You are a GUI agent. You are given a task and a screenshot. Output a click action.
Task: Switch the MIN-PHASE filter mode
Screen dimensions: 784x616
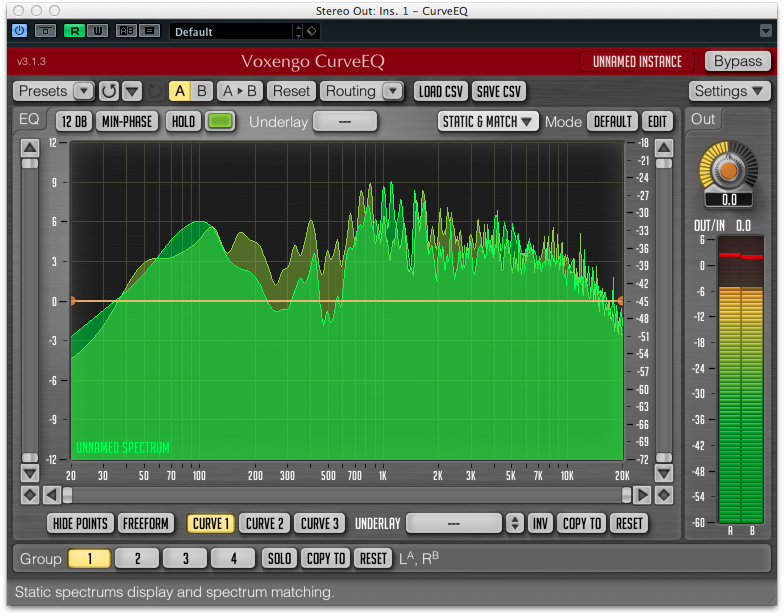127,122
